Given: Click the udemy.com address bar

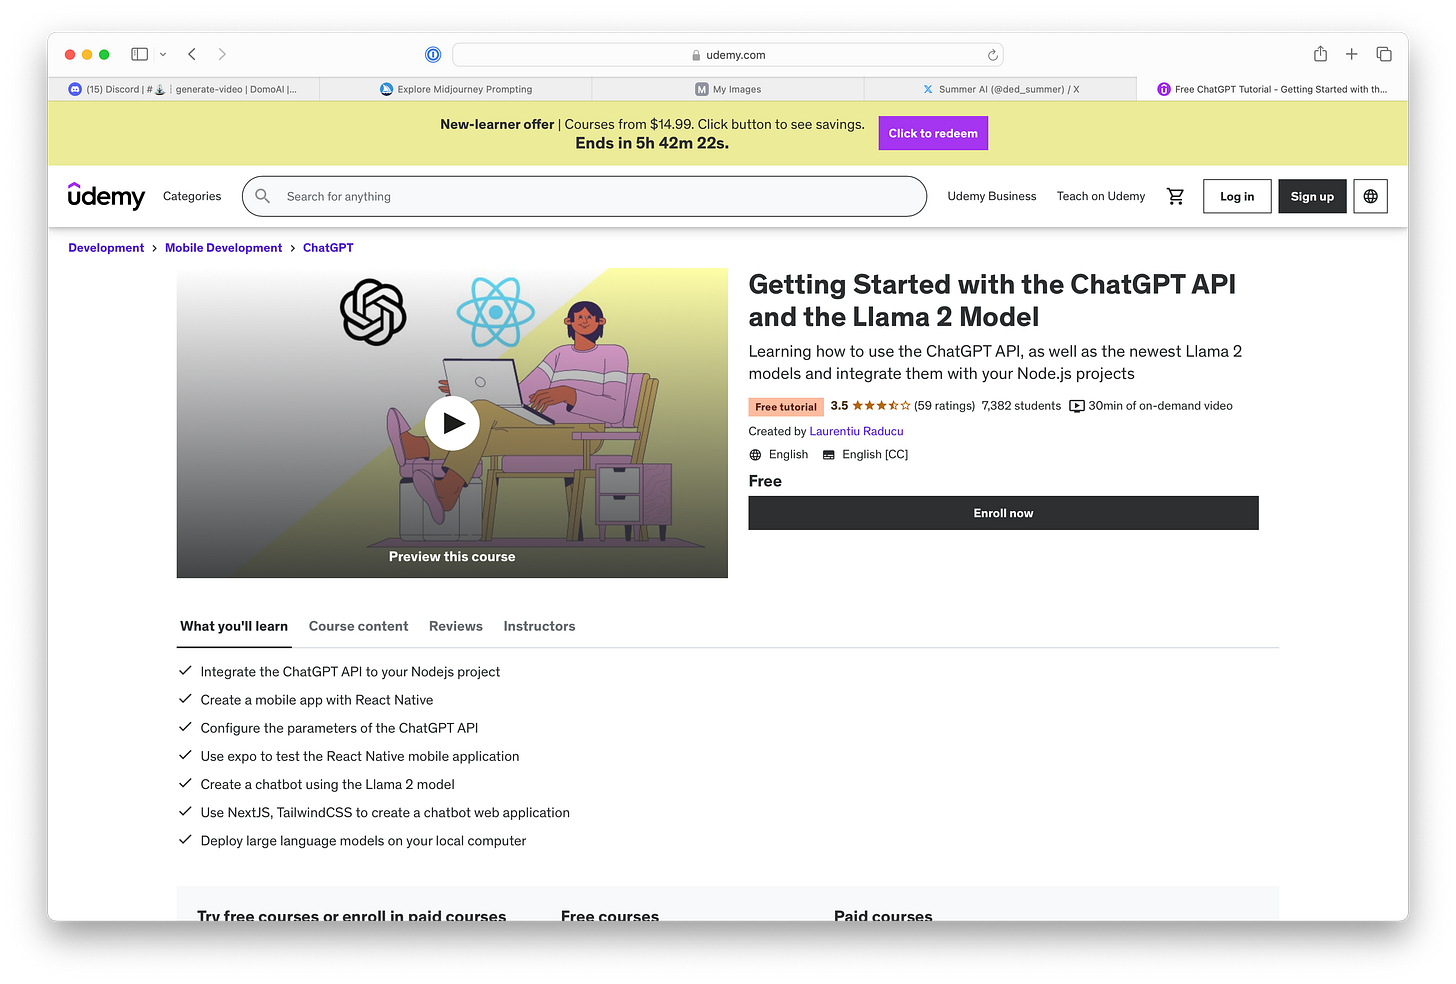Looking at the screenshot, I should pos(728,55).
